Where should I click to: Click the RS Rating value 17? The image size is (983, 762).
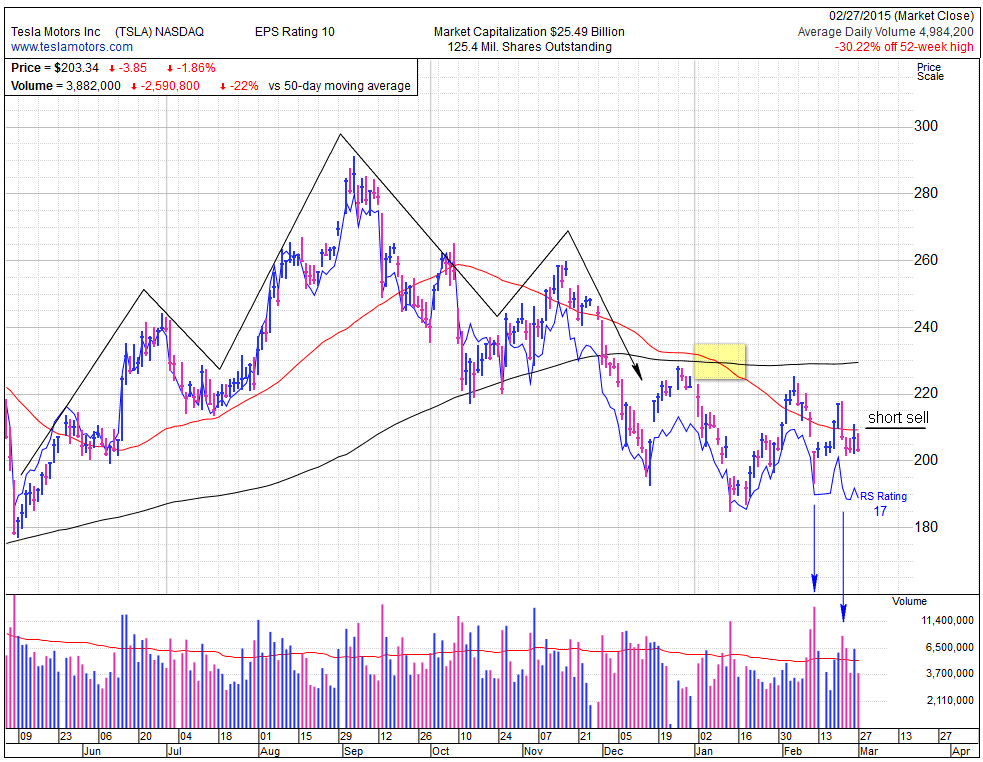coord(880,512)
